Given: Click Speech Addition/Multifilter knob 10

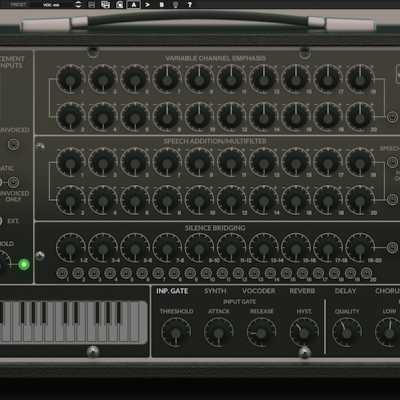Looking at the screenshot, I should [199, 200].
